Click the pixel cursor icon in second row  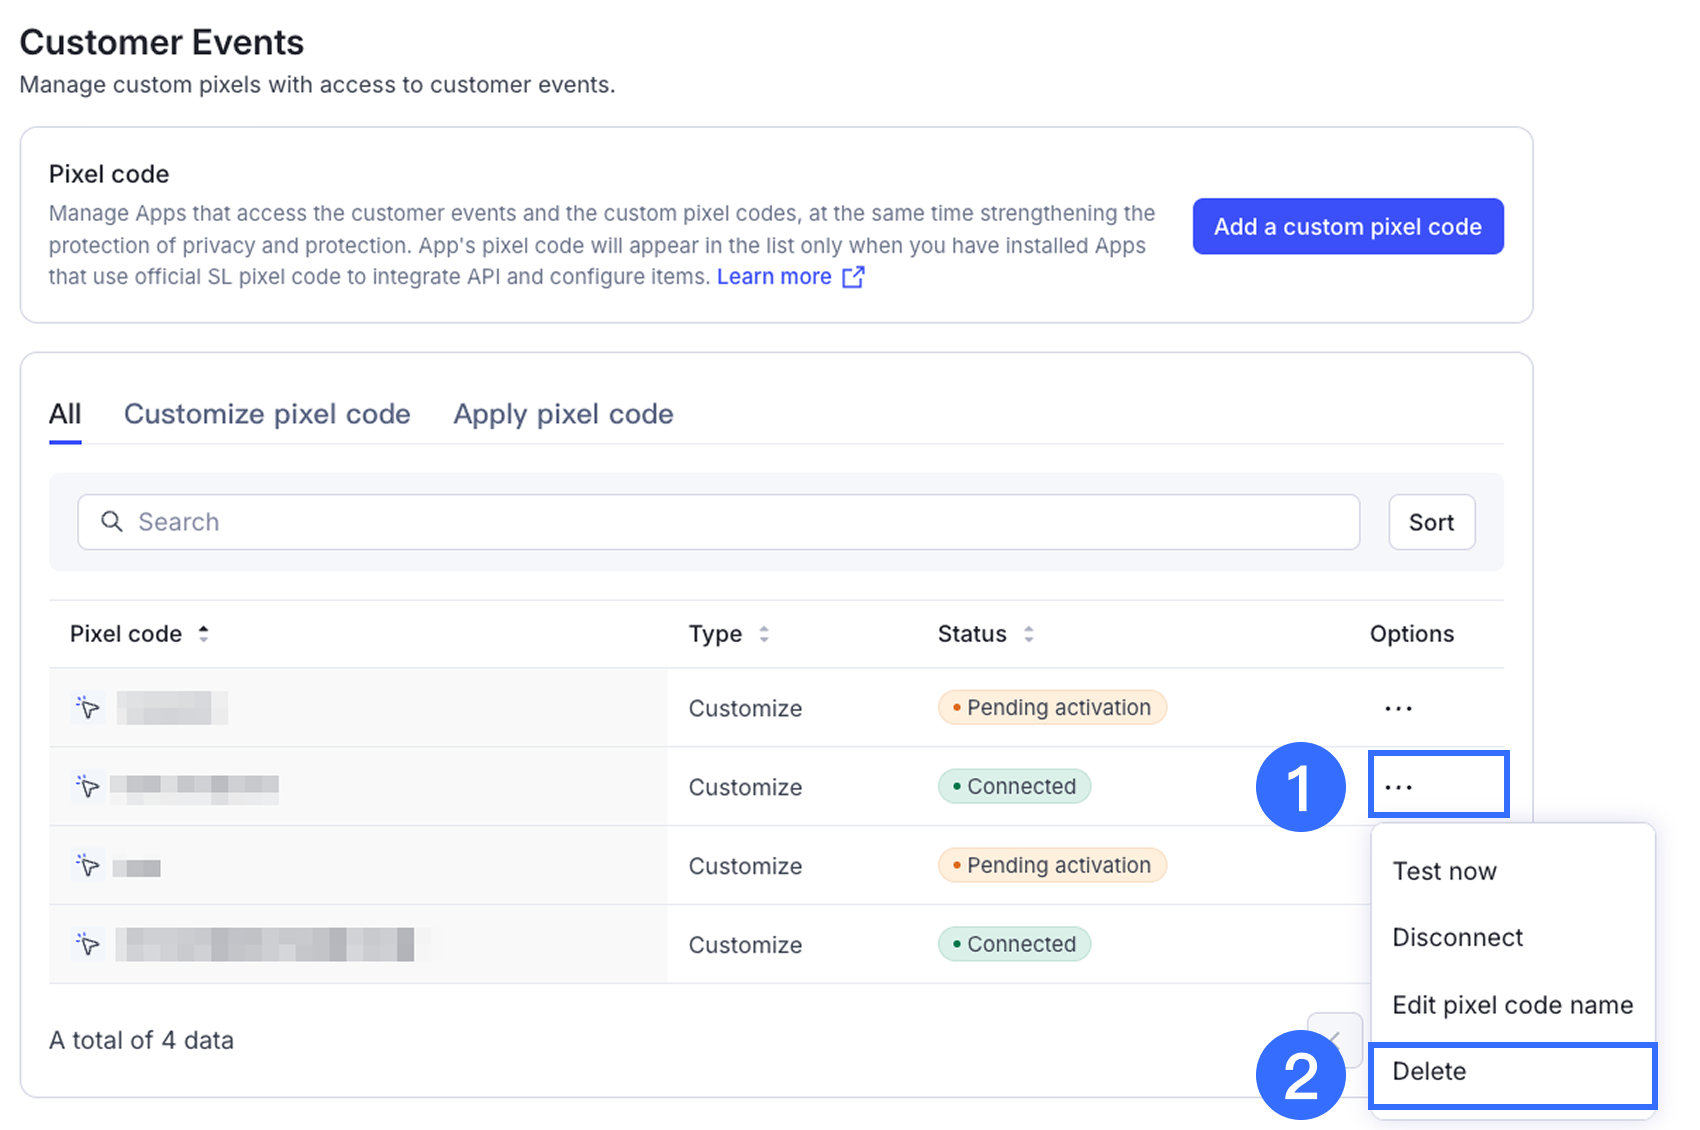pyautogui.click(x=88, y=787)
